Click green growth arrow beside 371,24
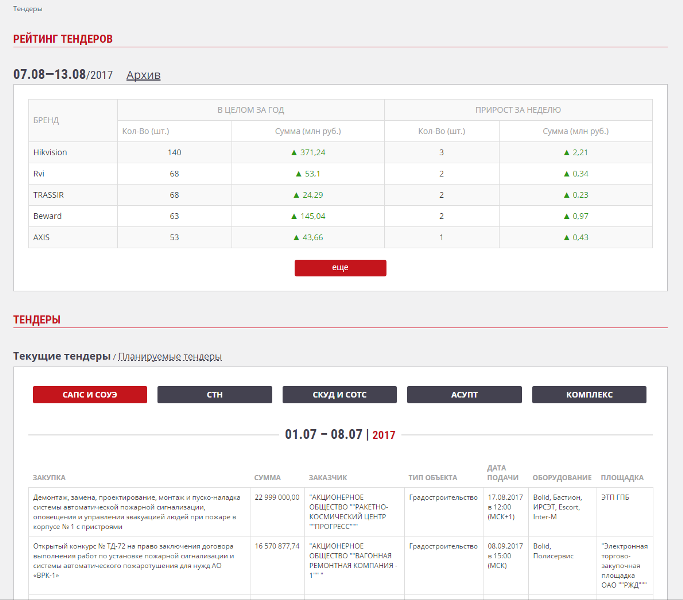The width and height of the screenshot is (683, 600). pyautogui.click(x=295, y=152)
